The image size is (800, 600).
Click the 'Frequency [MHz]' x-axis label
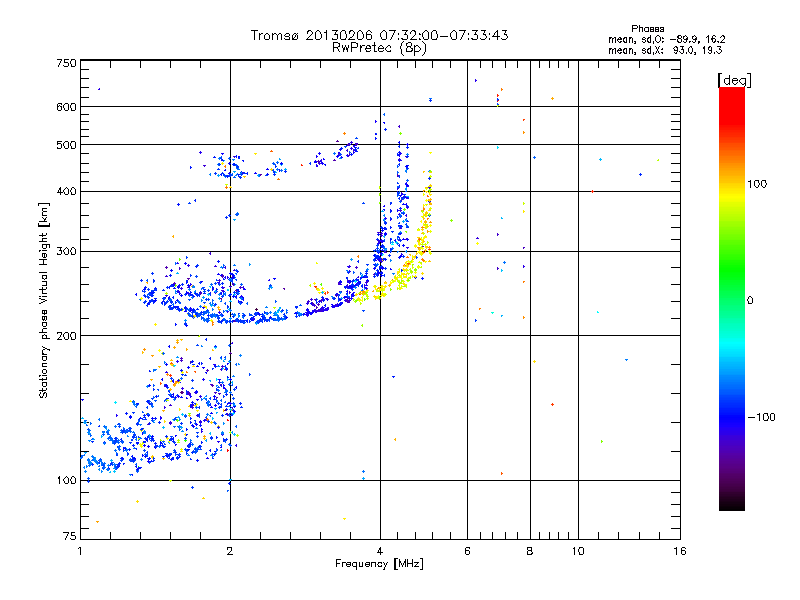point(379,564)
